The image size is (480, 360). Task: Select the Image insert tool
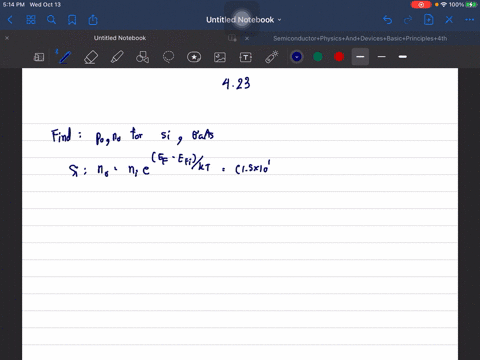pos(220,57)
